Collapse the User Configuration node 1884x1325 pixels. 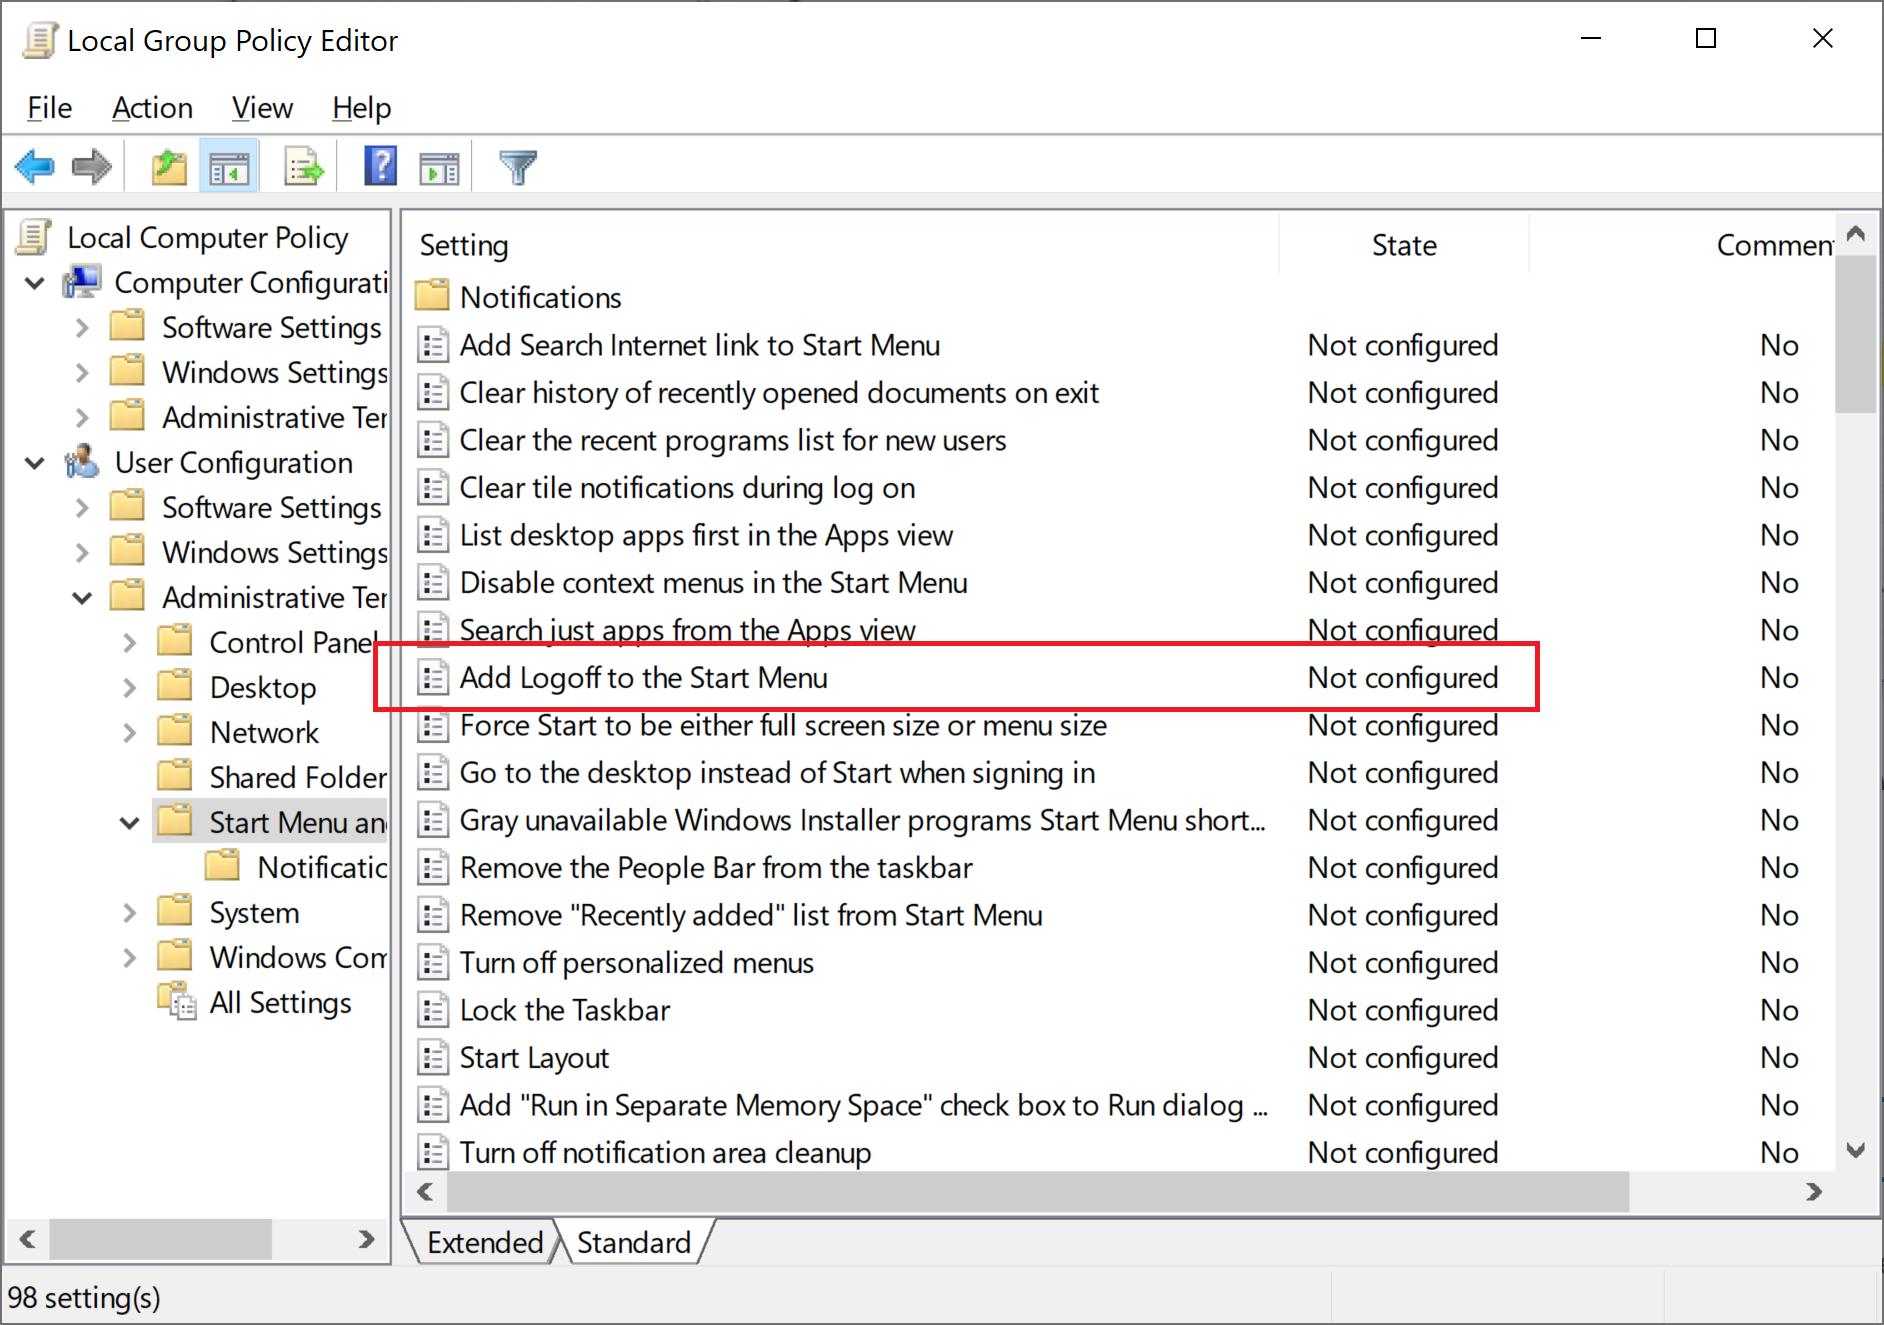(33, 462)
